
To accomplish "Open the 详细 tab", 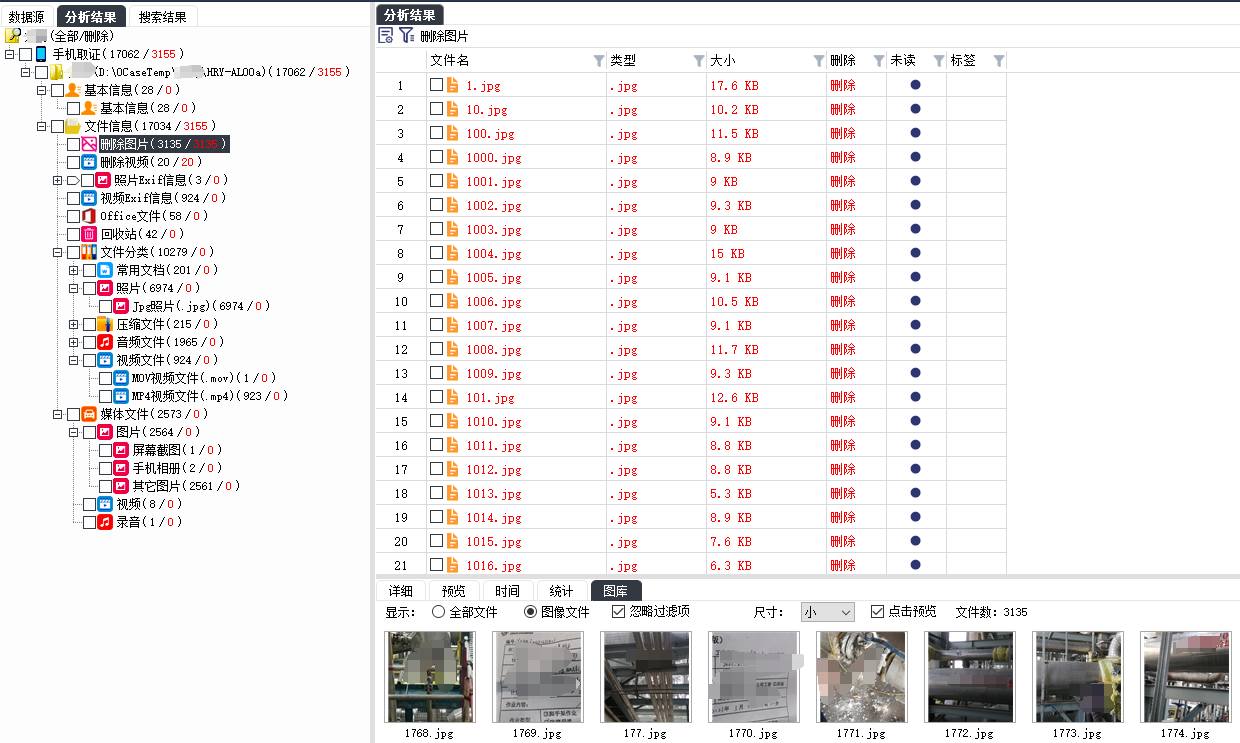I will click(401, 591).
